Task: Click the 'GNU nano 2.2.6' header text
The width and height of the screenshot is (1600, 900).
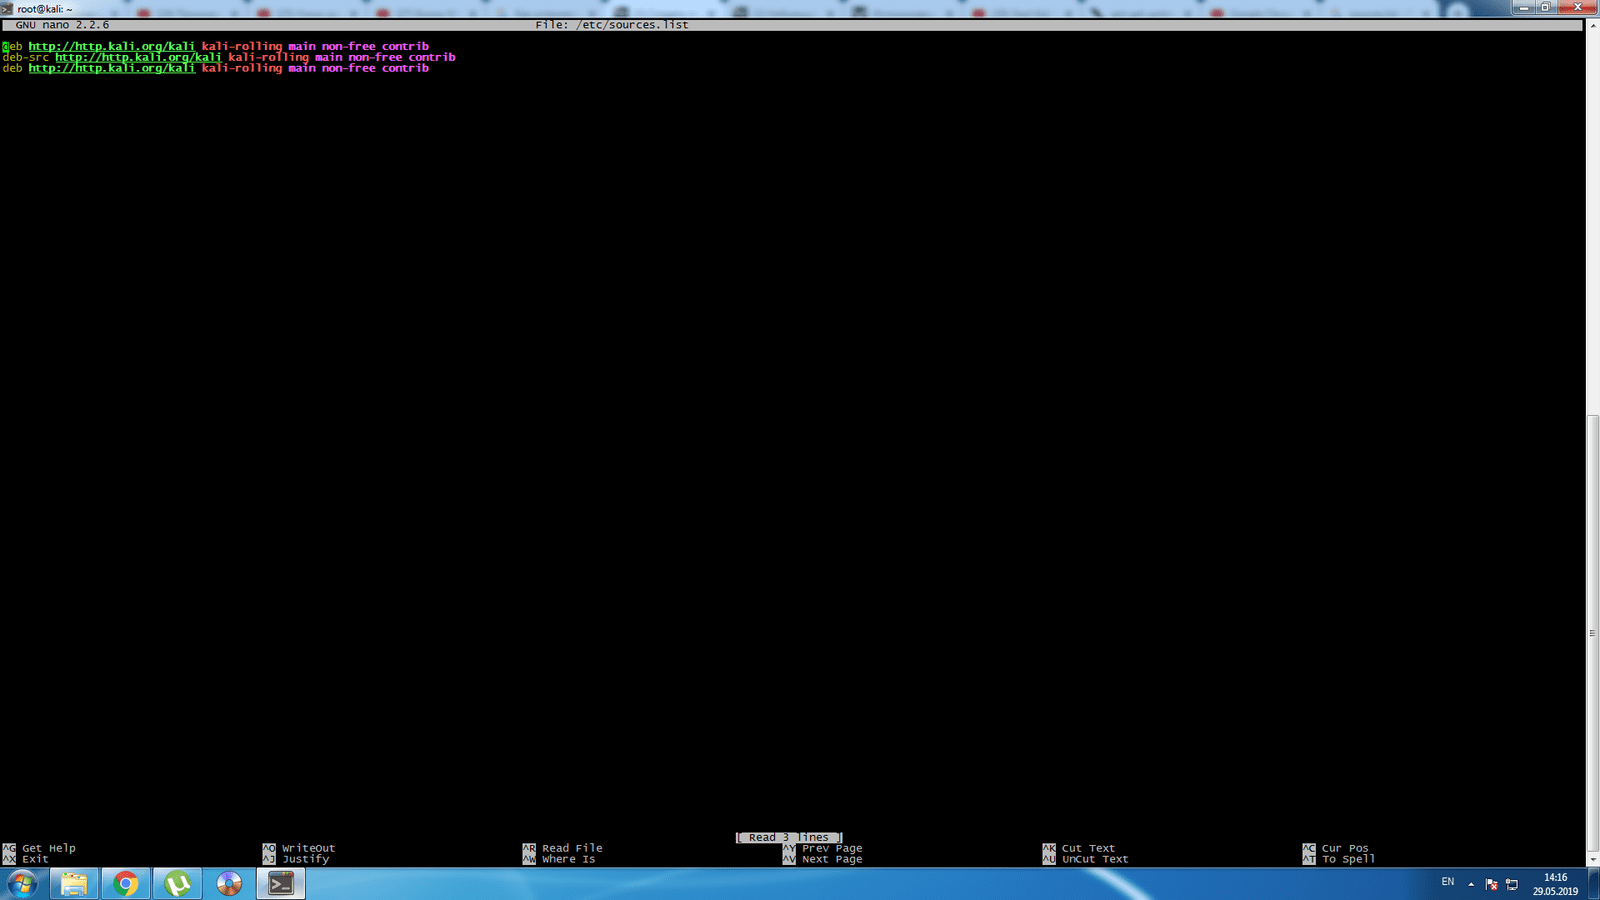Action: pyautogui.click(x=62, y=25)
